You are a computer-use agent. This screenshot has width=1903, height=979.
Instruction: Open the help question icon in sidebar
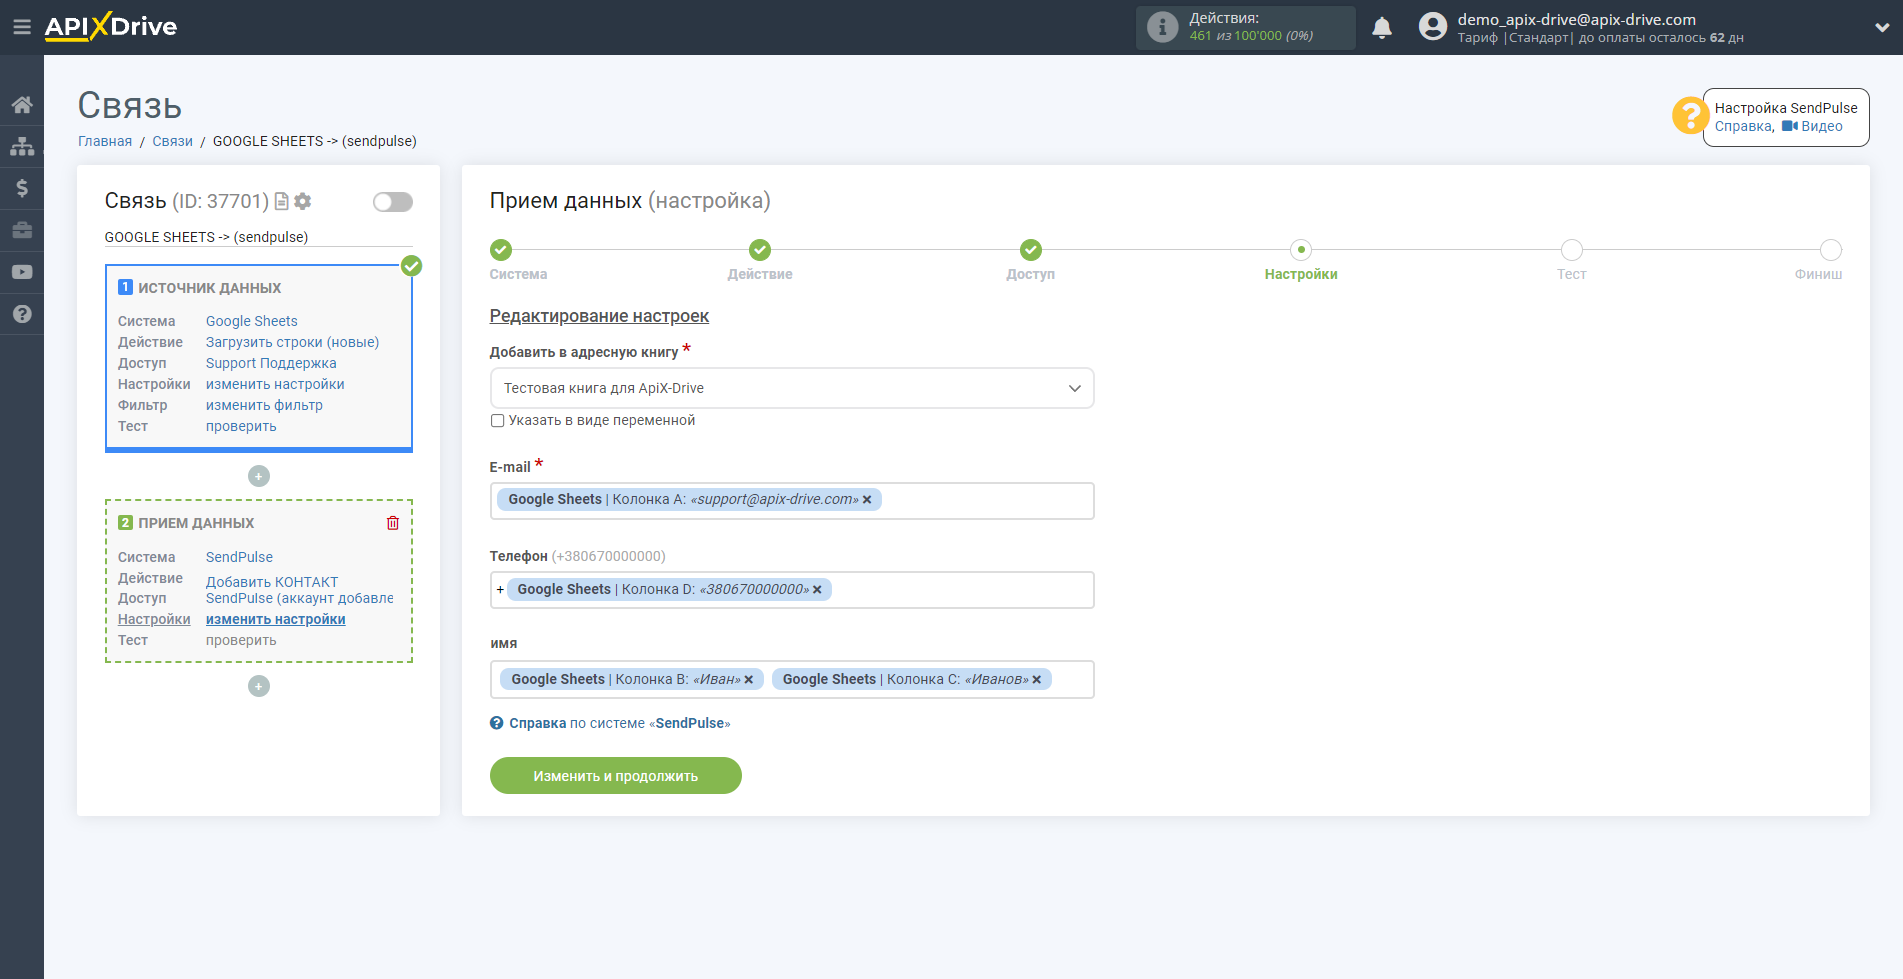(22, 314)
